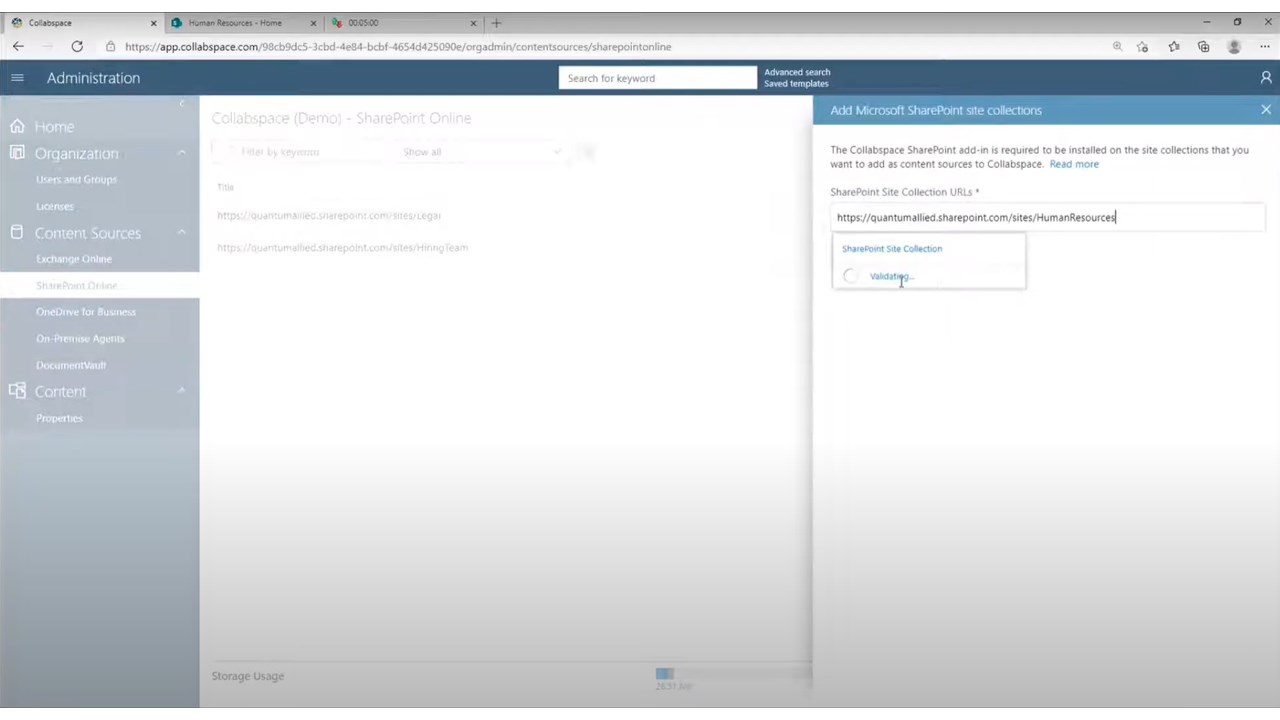Close the Add Microsoft SharePoint site collections panel
The image size is (1280, 720).
click(1266, 110)
